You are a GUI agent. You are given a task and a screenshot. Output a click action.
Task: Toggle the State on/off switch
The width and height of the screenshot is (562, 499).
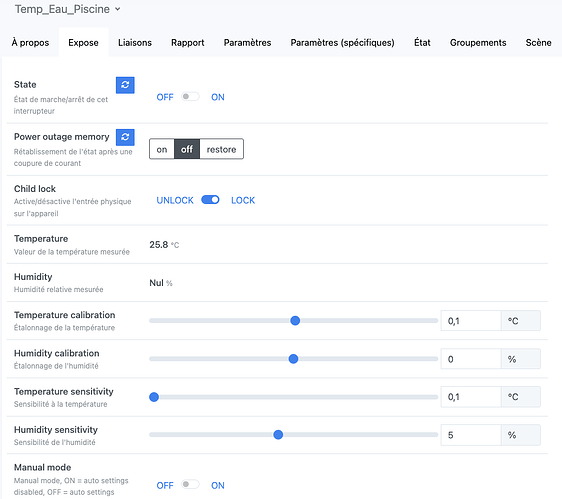point(190,97)
